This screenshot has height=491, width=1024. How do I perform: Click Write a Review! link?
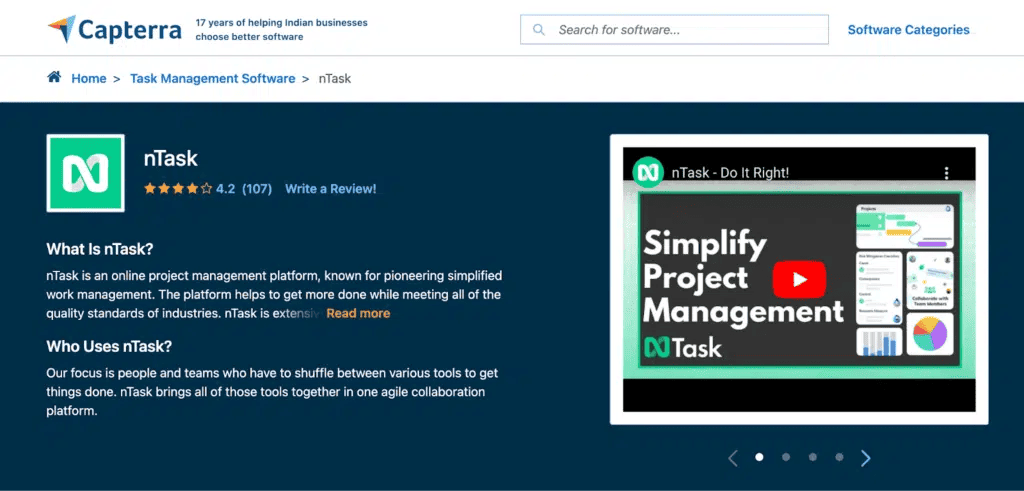[x=330, y=189]
